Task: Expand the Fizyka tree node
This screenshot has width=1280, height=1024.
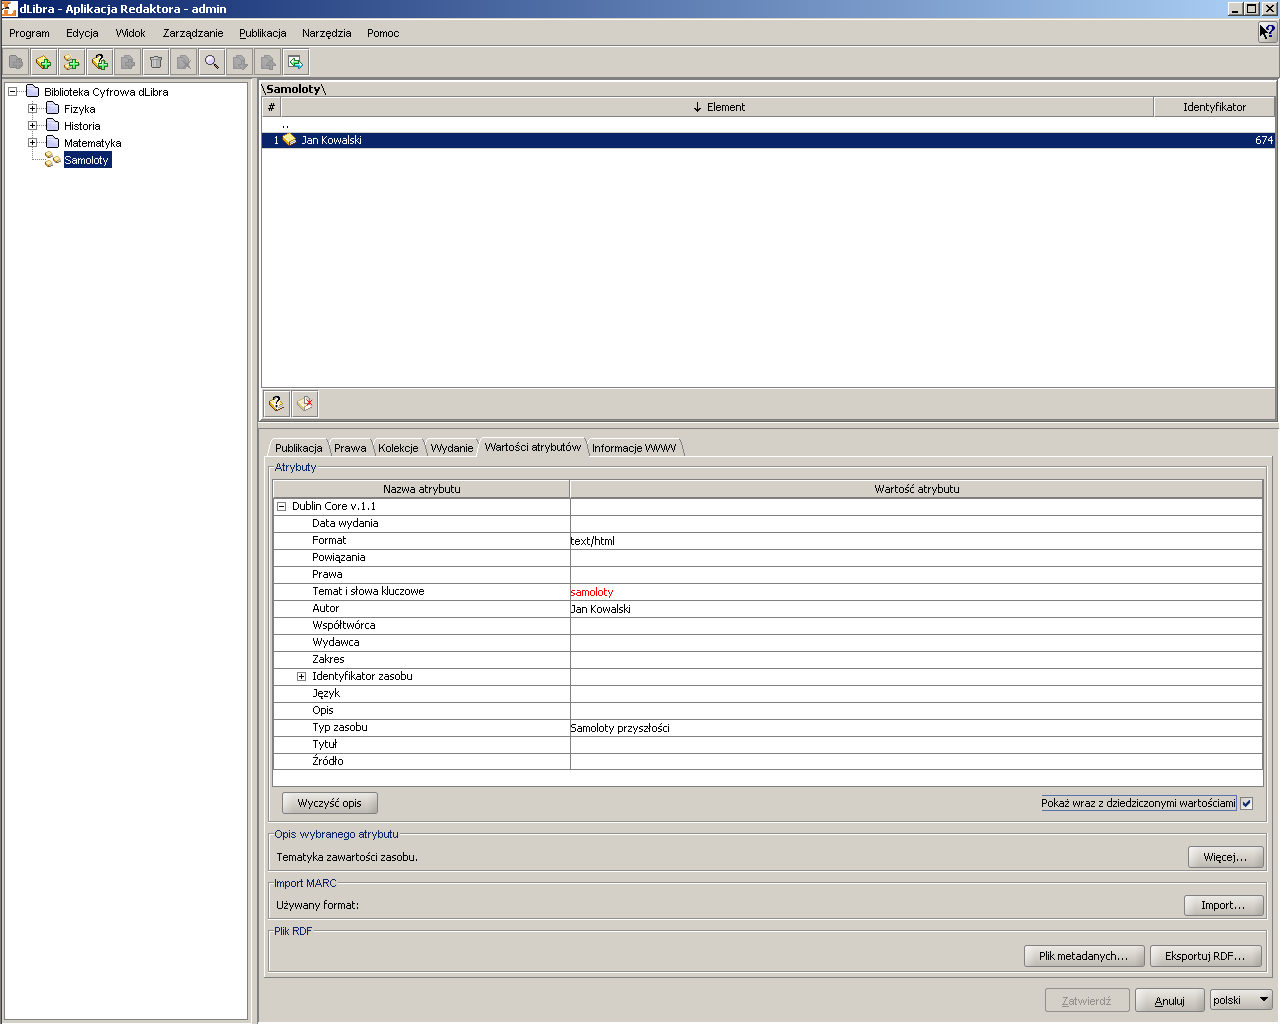Action: click(32, 109)
